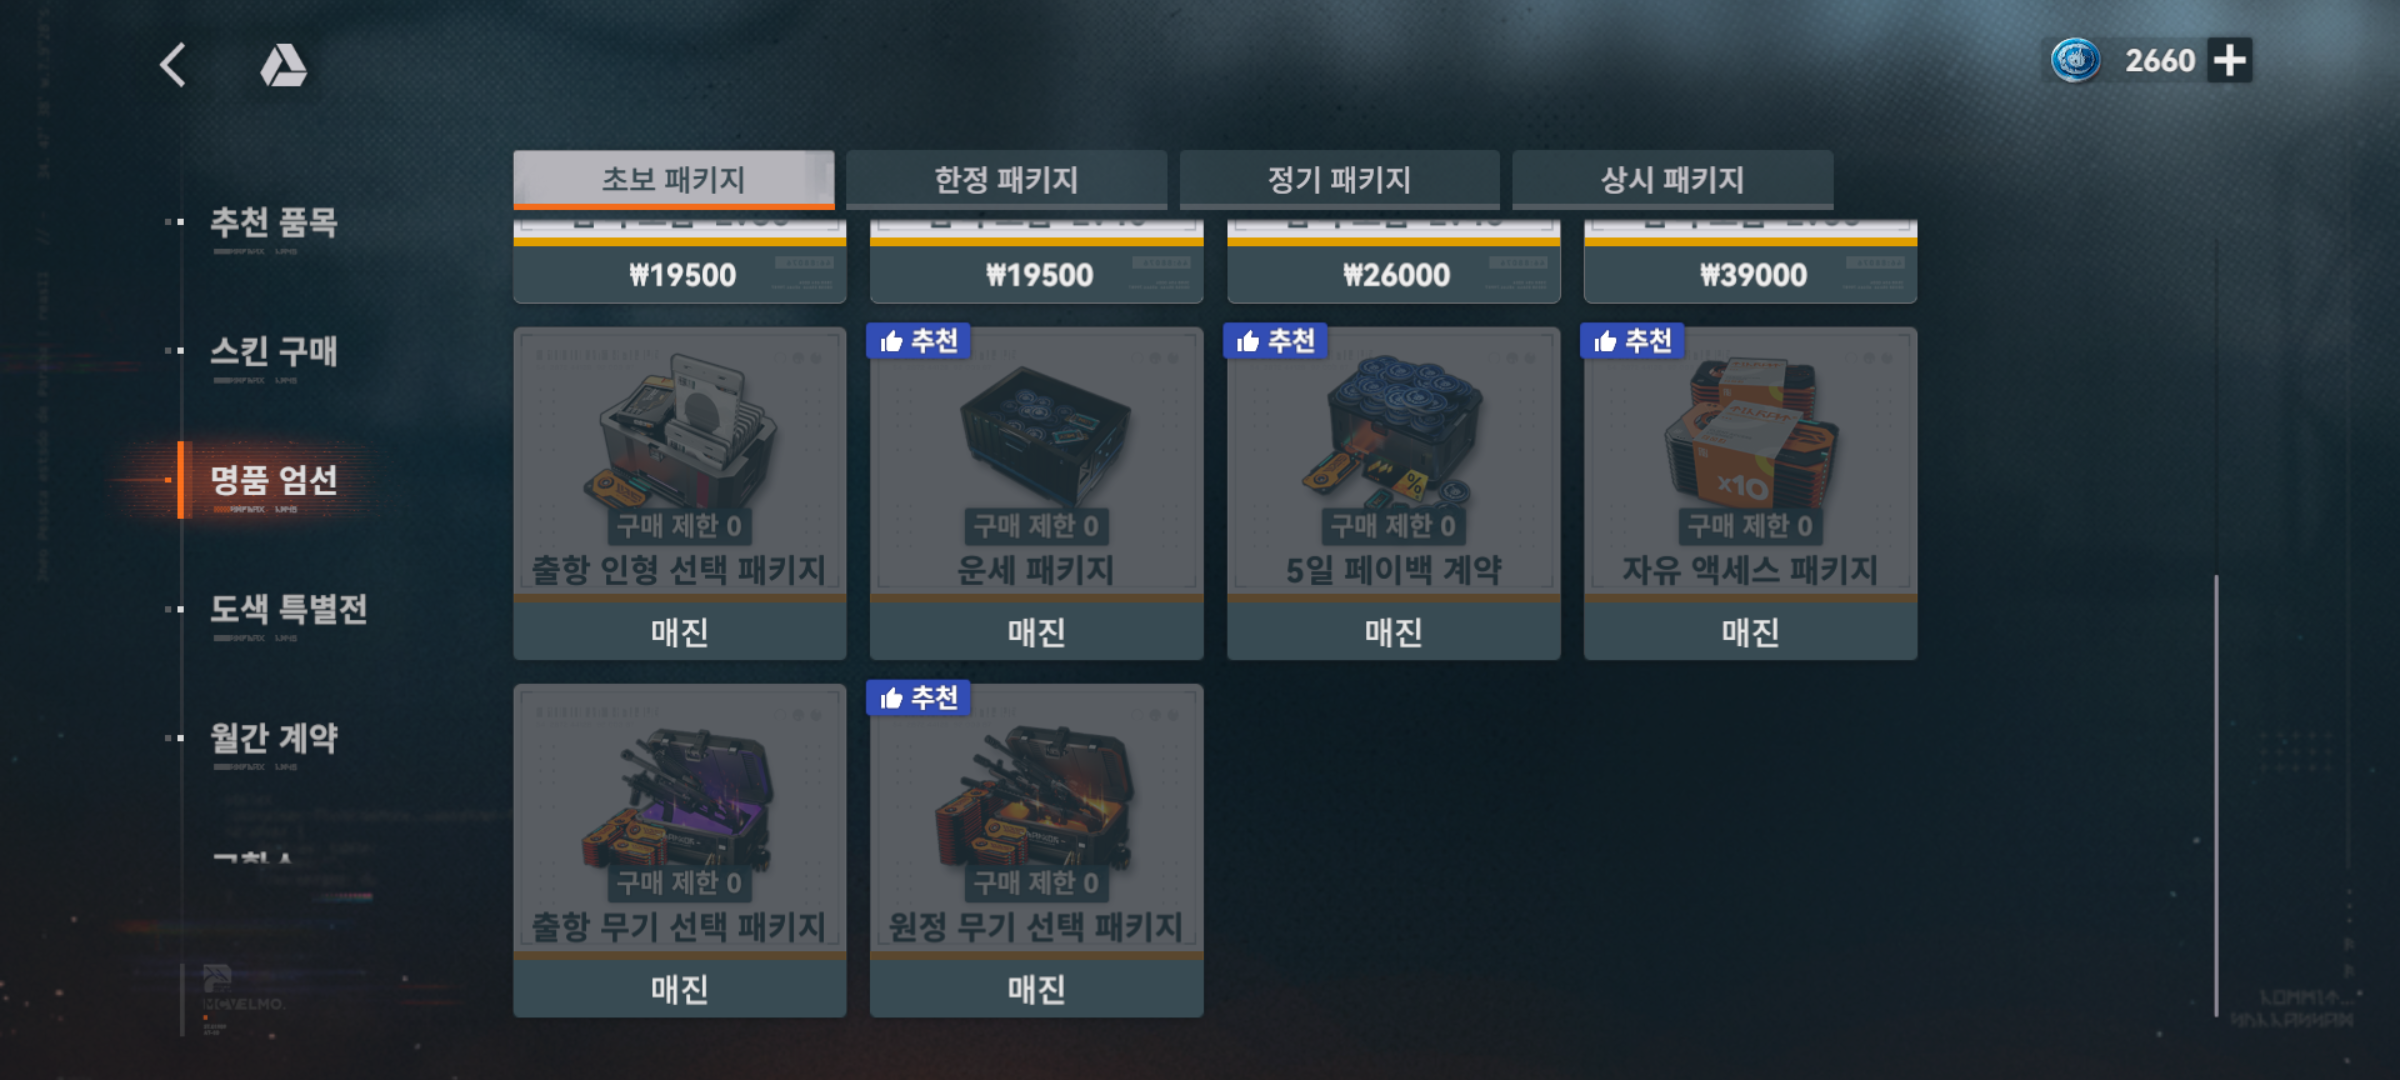This screenshot has height=1080, width=2400.
Task: Go back with the left arrow icon
Action: (173, 65)
